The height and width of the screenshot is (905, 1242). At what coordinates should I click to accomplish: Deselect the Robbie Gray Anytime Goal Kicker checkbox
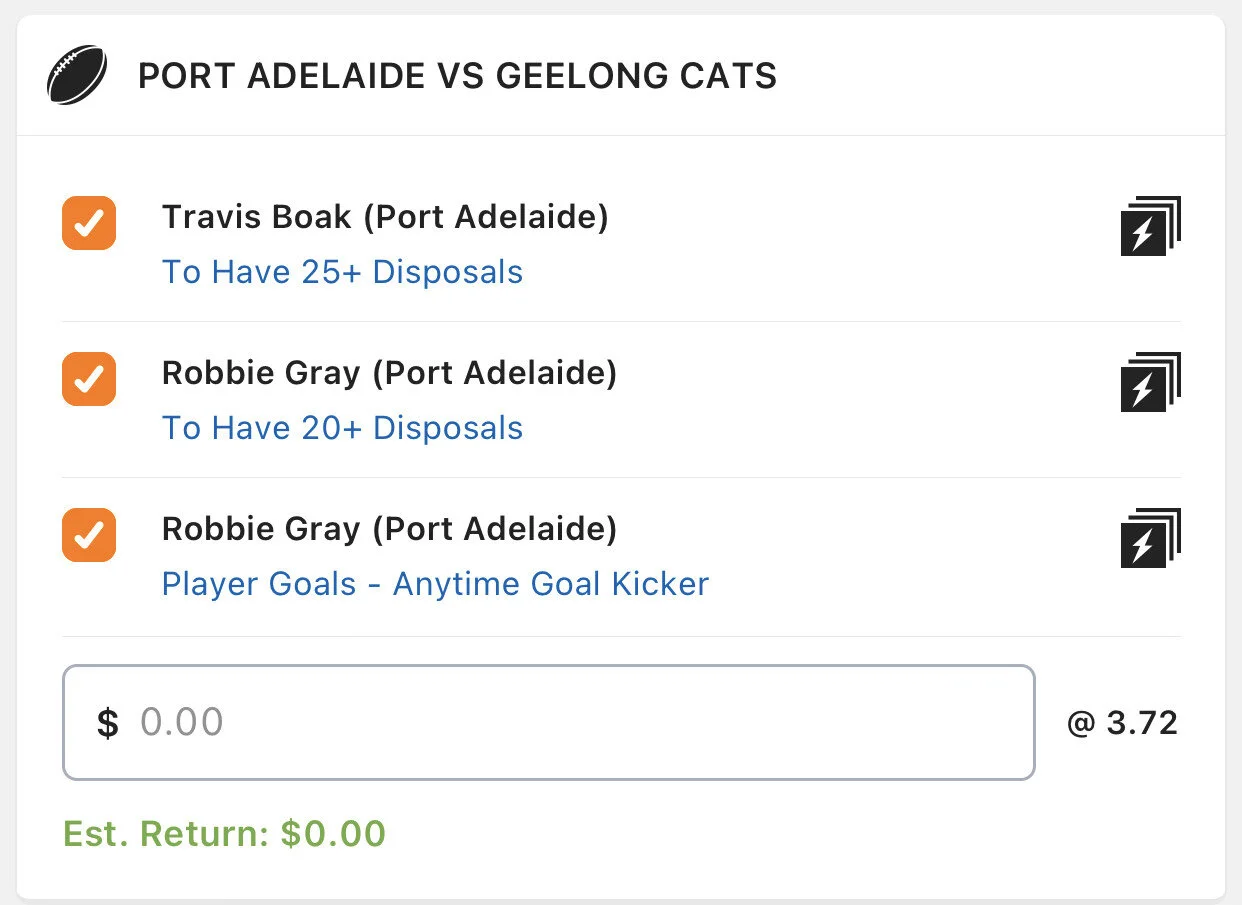[89, 535]
